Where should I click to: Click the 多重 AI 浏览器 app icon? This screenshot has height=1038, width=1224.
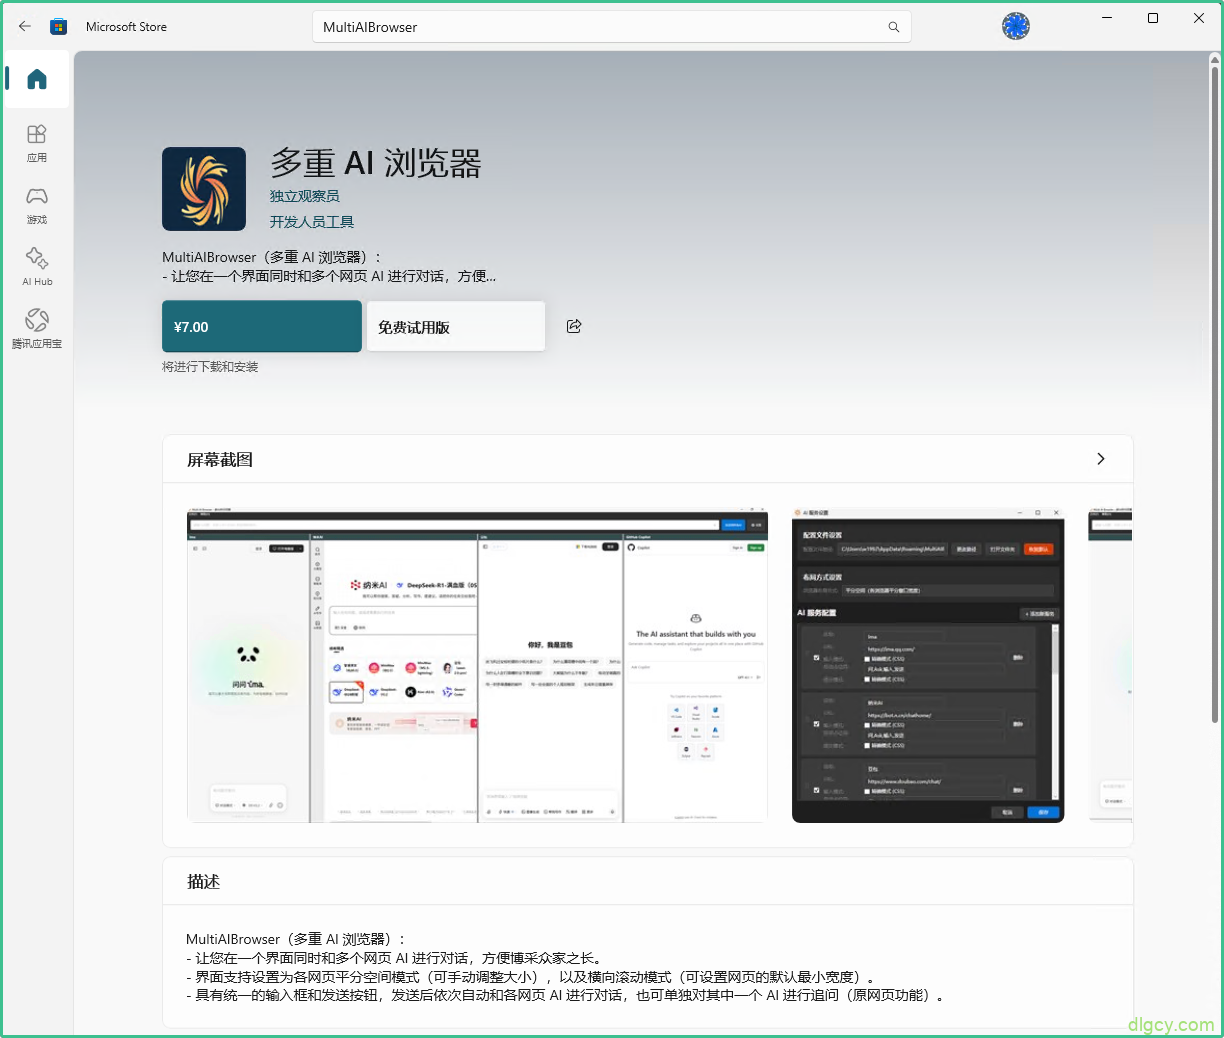[204, 189]
